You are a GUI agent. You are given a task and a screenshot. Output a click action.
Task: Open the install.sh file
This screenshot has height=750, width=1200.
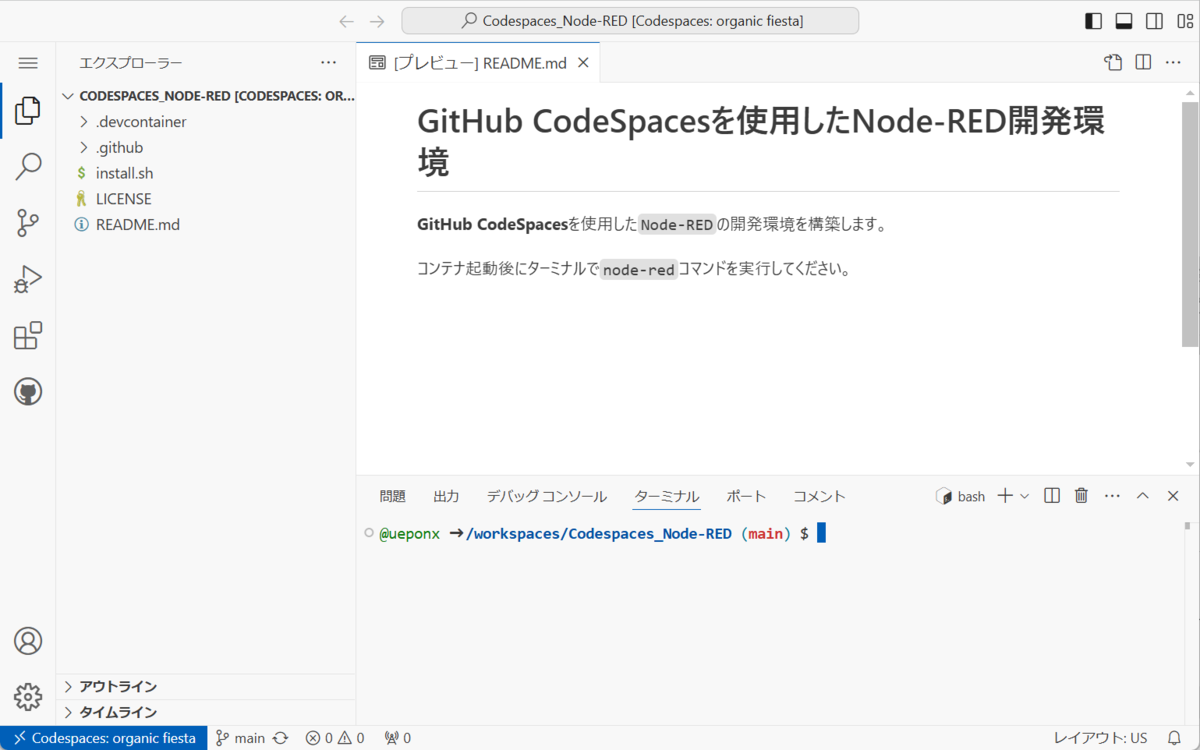(x=205, y=173)
